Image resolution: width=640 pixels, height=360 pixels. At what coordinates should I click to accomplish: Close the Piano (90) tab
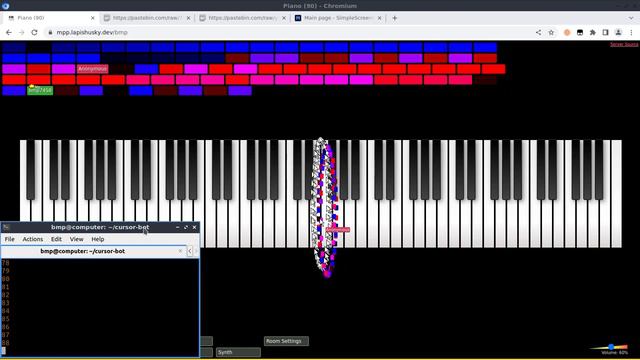[x=93, y=18]
